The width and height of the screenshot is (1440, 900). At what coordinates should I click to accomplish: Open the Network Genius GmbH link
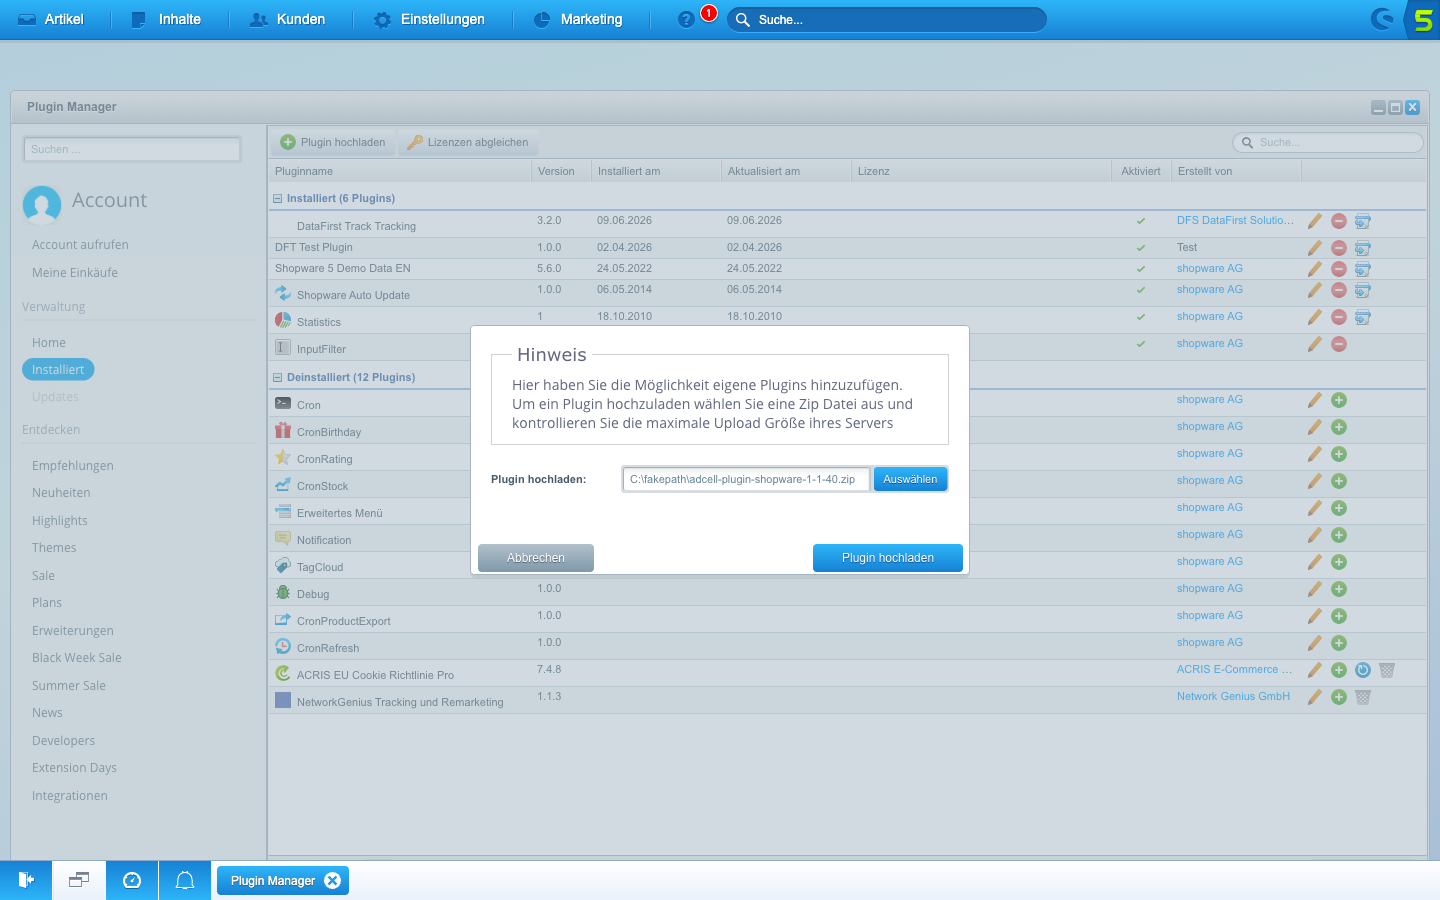pyautogui.click(x=1233, y=696)
